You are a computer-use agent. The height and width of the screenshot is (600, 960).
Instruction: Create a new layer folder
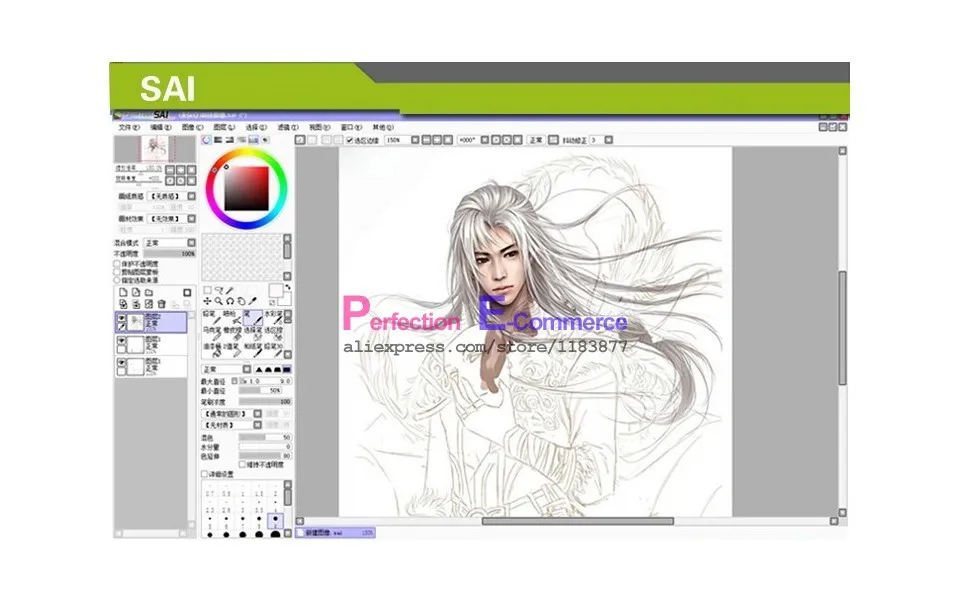[149, 292]
